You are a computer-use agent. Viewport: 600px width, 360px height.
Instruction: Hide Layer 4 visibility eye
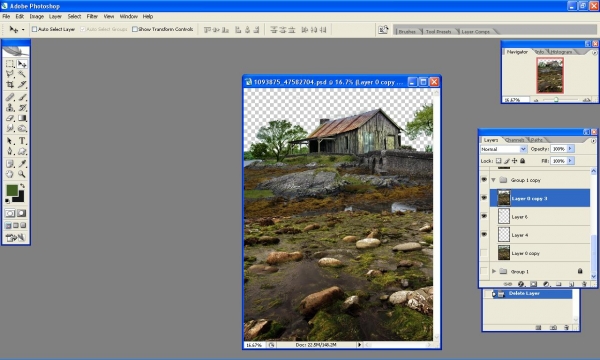point(484,235)
